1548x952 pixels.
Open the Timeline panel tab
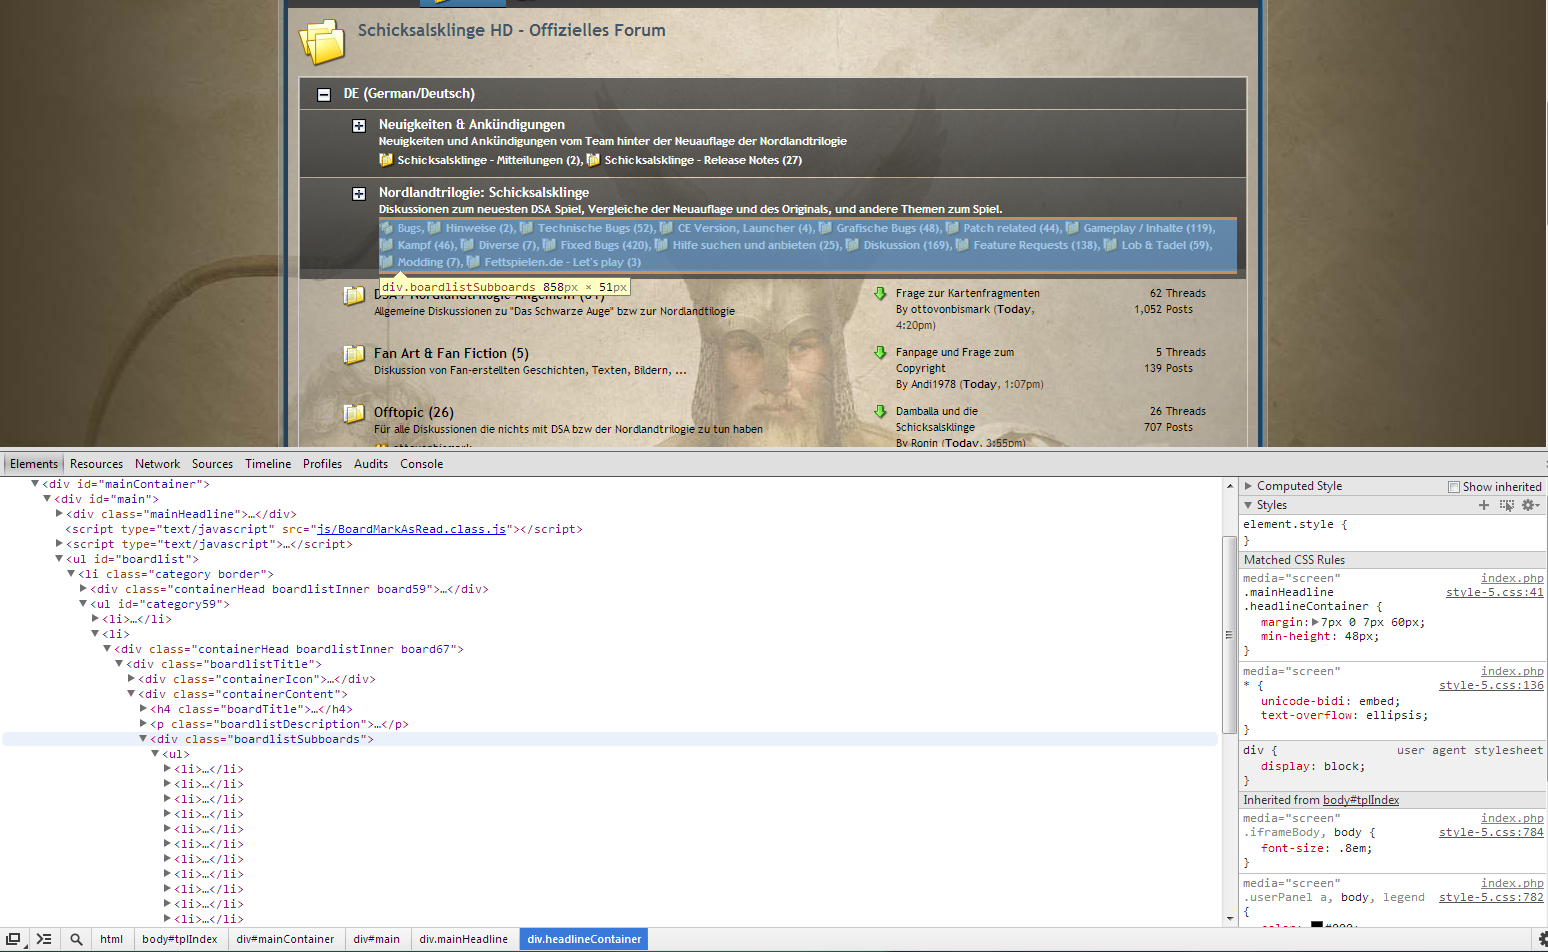[x=268, y=464]
